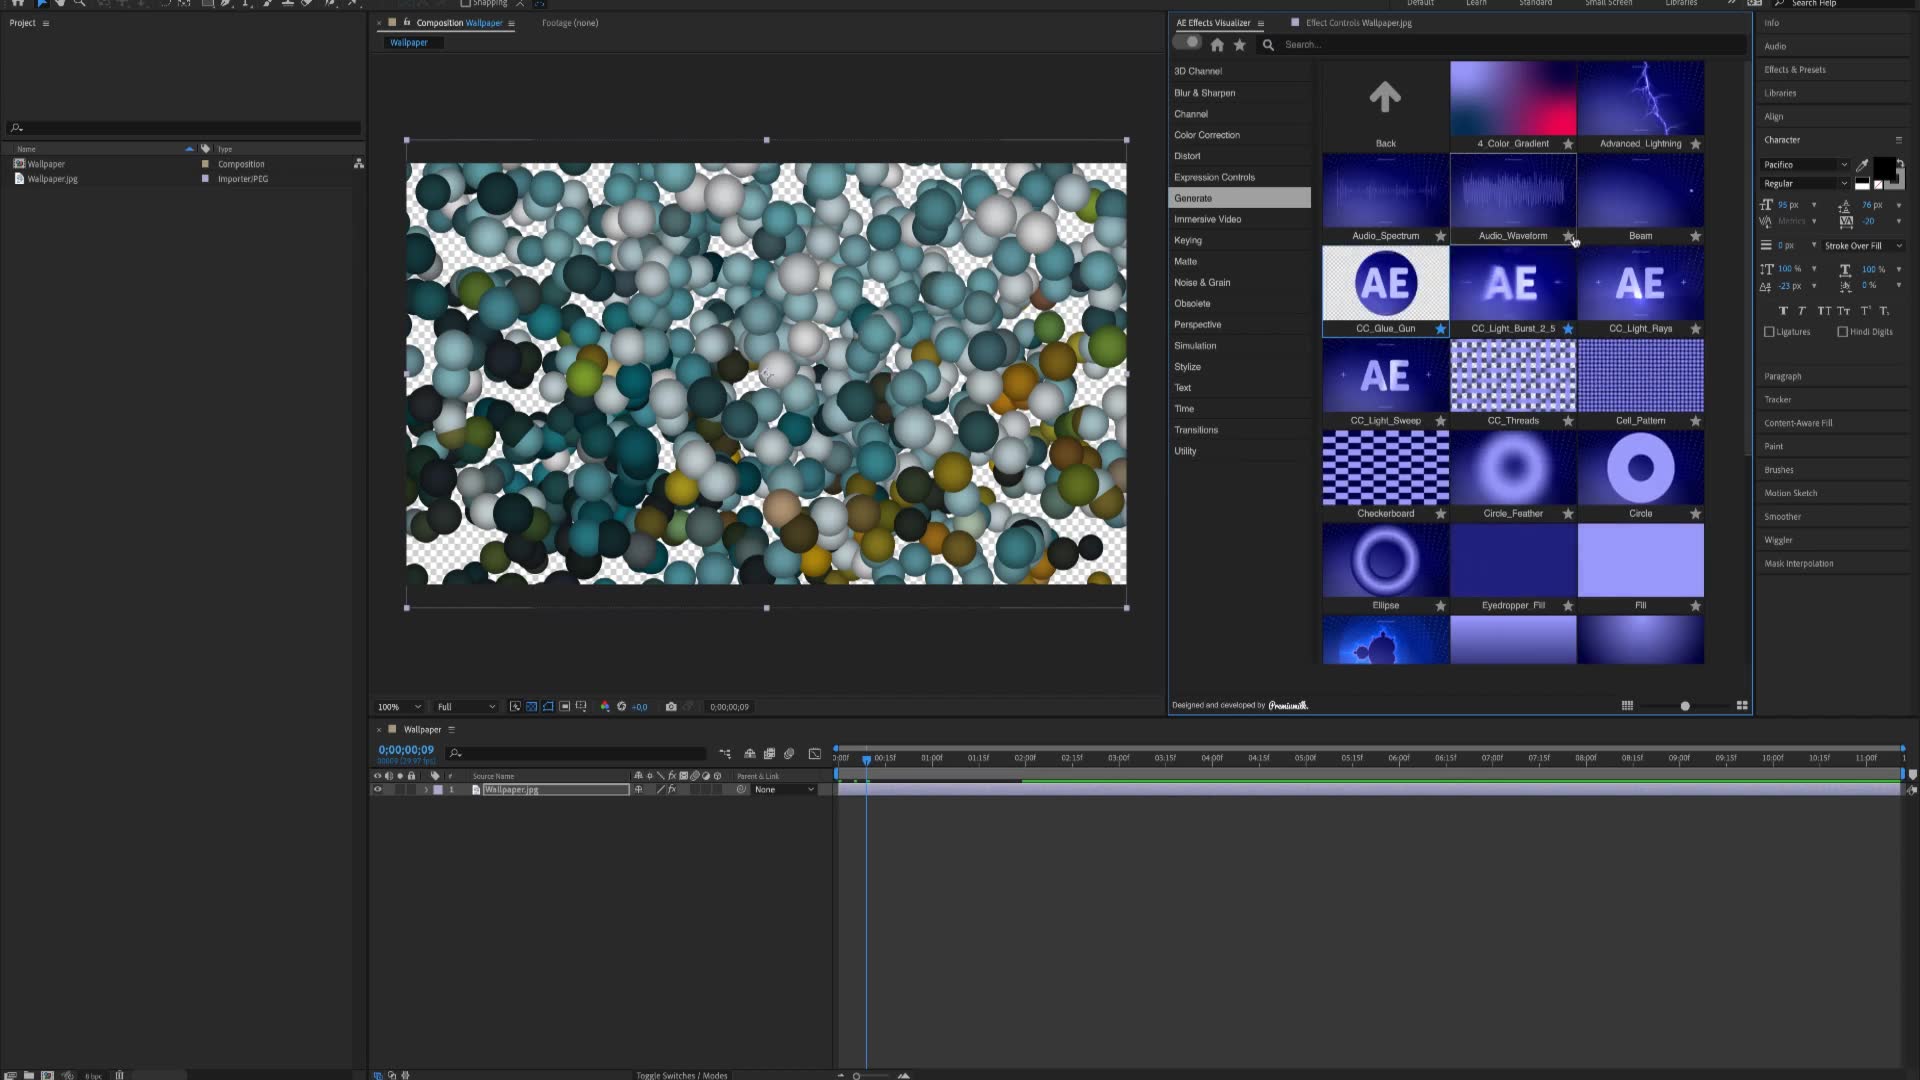The image size is (1920, 1080).
Task: Click eyedropper icon in Character panel
Action: [x=1862, y=165]
